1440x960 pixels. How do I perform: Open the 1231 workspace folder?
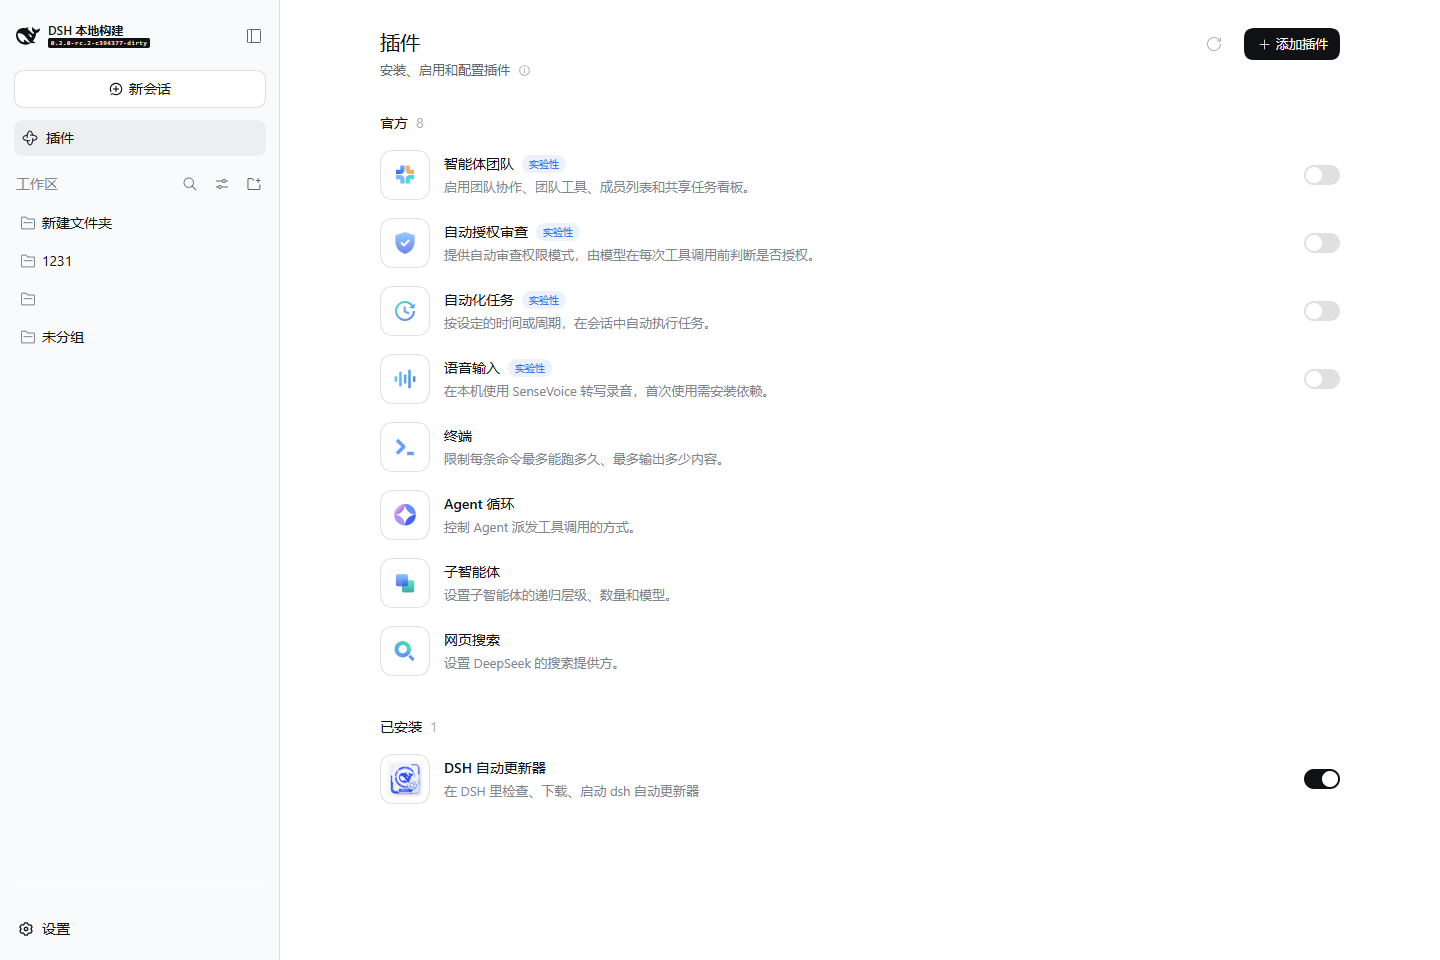(140, 261)
